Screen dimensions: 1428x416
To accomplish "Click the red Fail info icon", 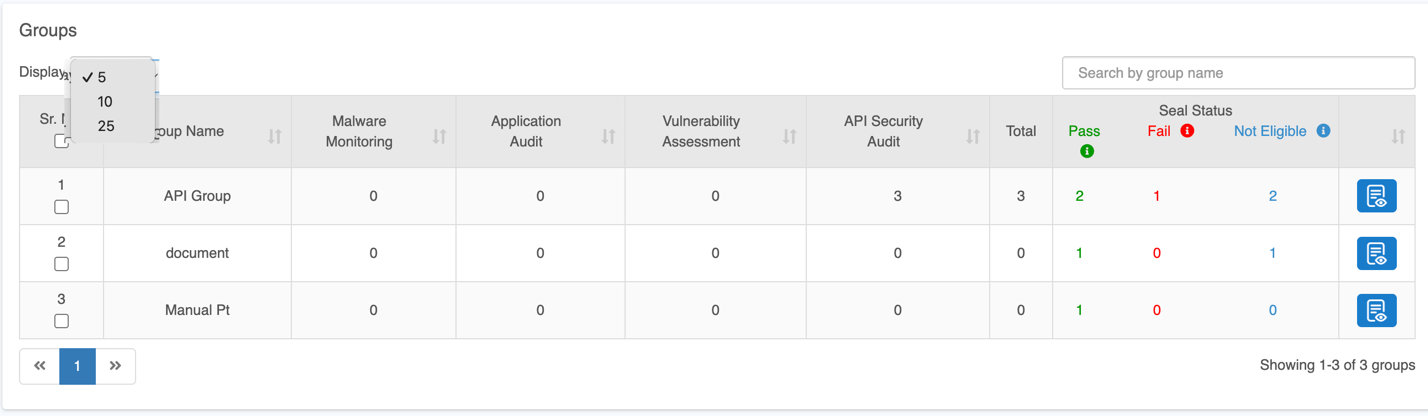I will [x=1187, y=131].
